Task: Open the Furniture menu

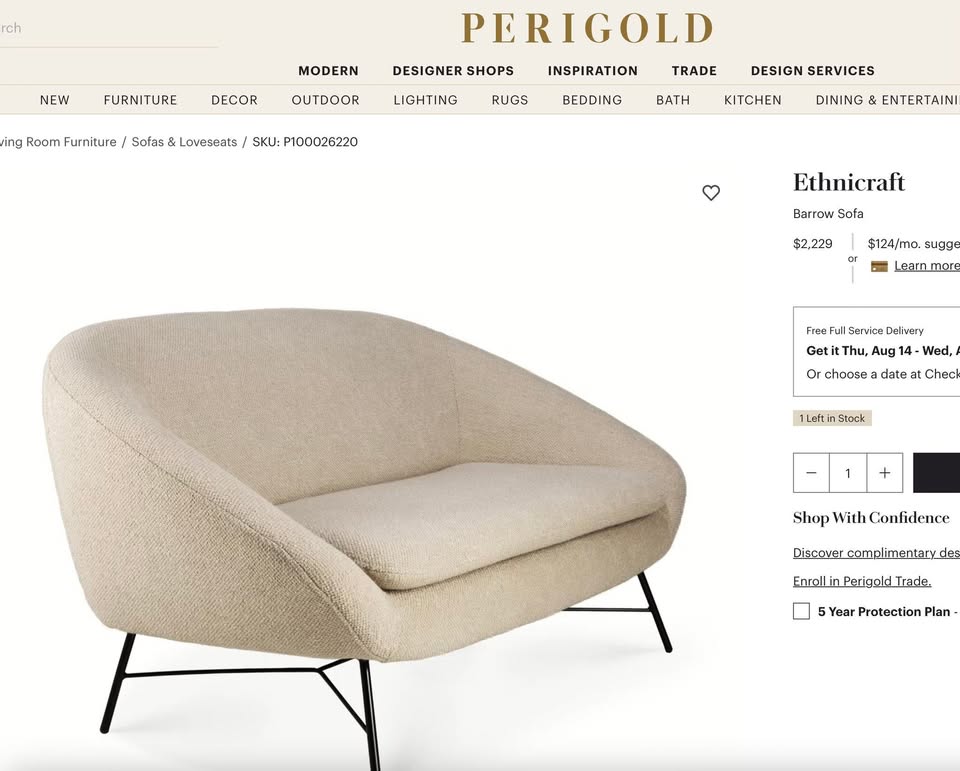Action: point(140,100)
